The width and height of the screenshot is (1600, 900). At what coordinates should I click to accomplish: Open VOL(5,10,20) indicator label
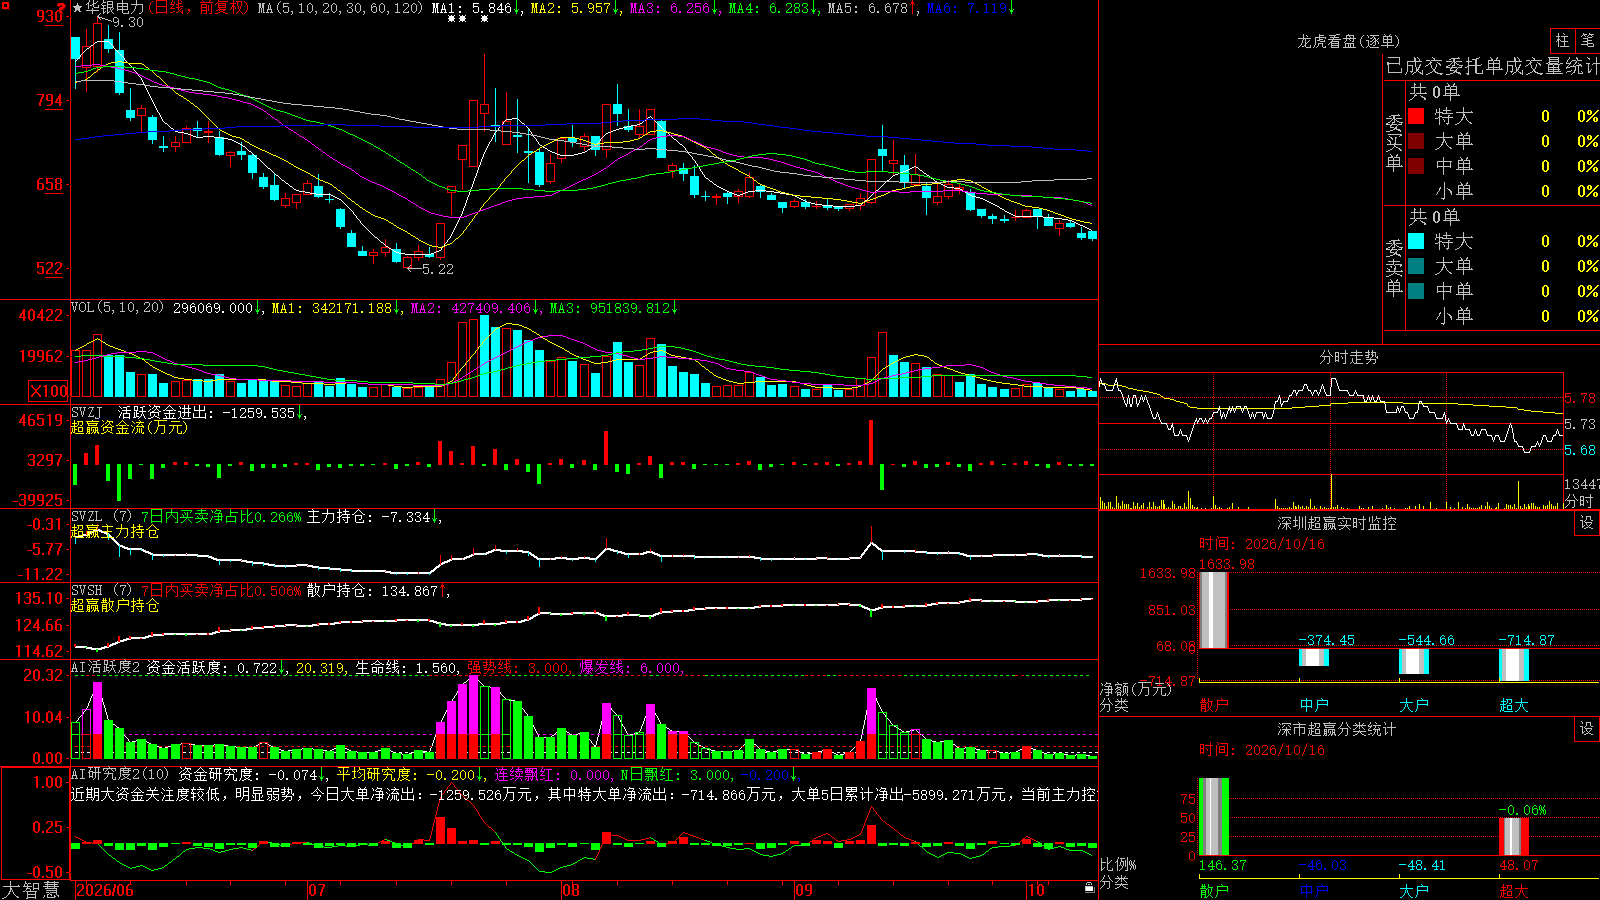point(117,308)
